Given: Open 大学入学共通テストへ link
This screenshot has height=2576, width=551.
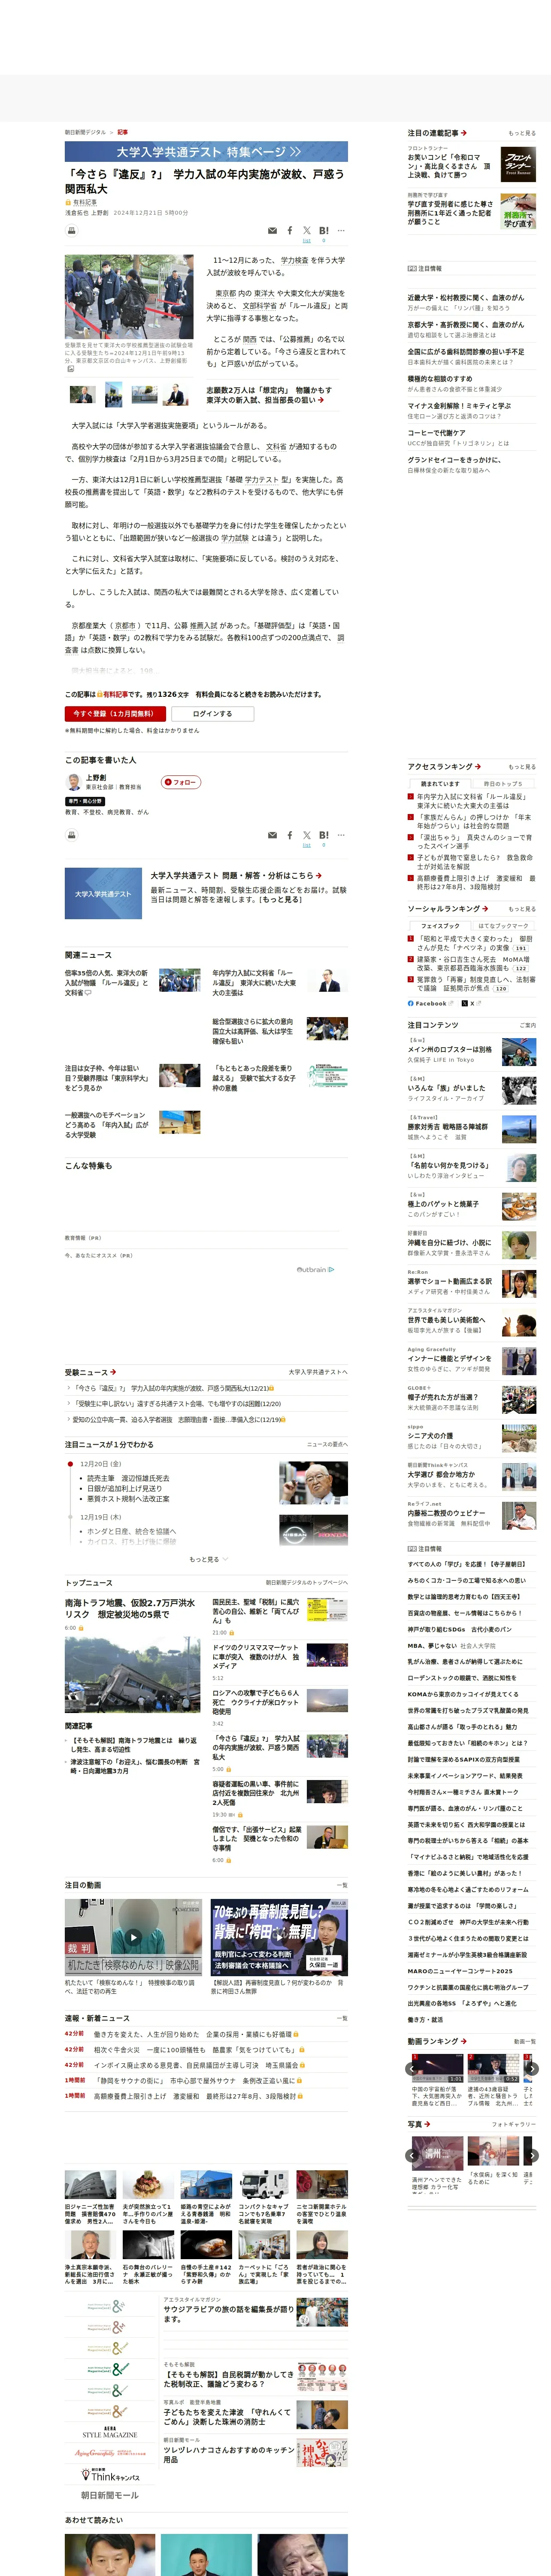Looking at the screenshot, I should coord(318,1372).
